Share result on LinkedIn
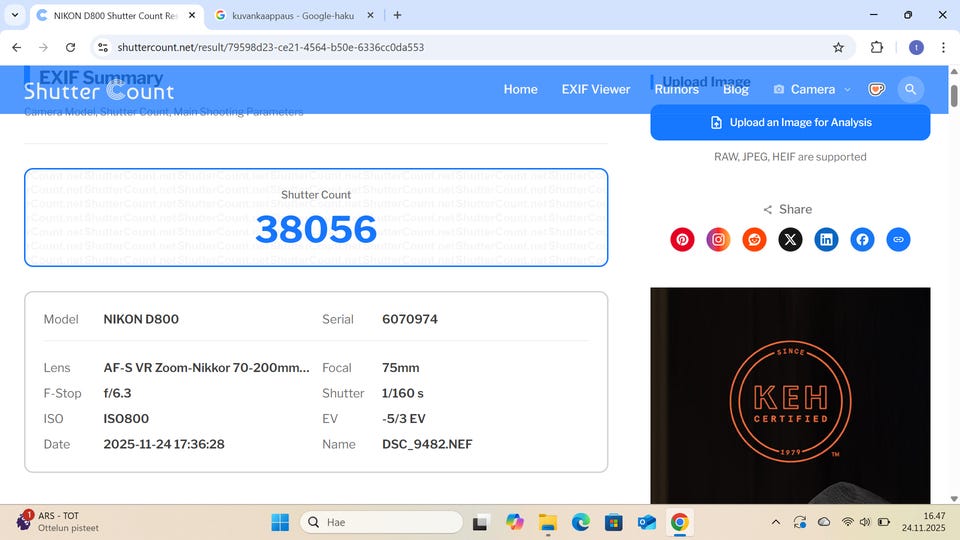Viewport: 960px width, 540px height. click(826, 239)
